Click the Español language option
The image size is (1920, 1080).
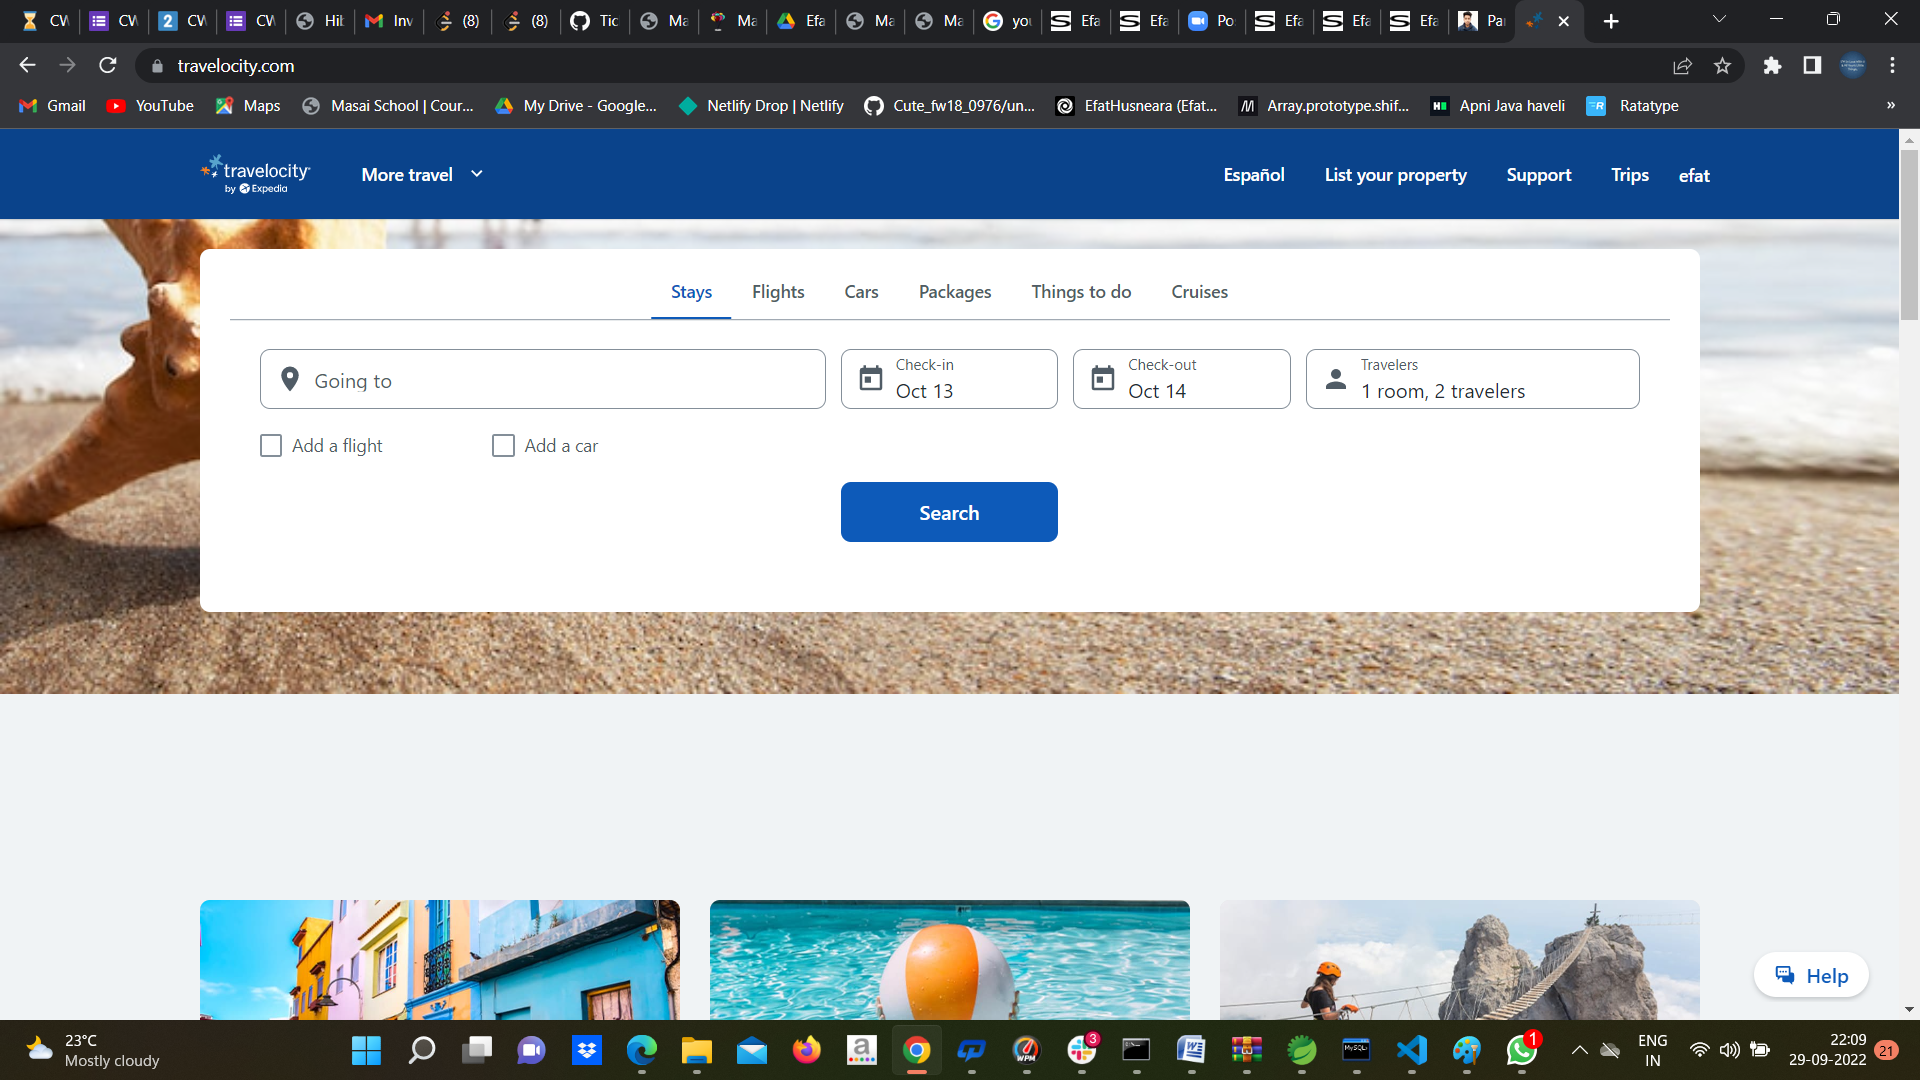click(x=1254, y=174)
